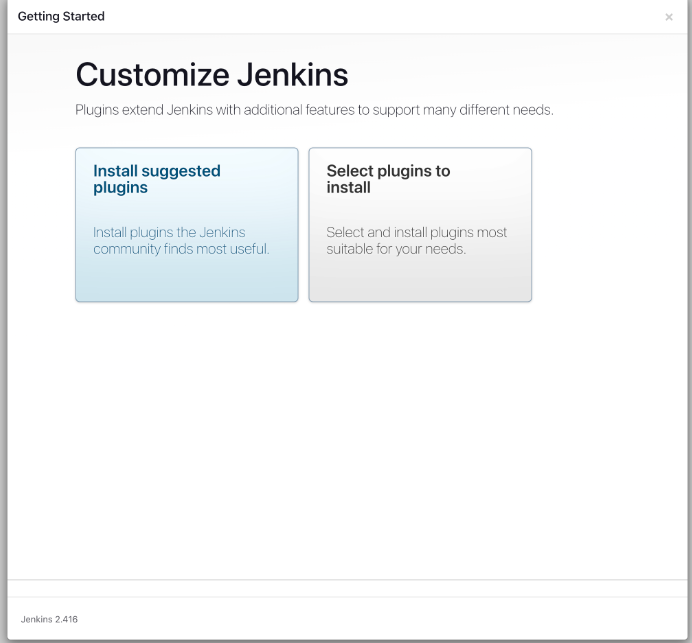692x643 pixels.
Task: Choose Select plugins to install option
Action: point(420,225)
